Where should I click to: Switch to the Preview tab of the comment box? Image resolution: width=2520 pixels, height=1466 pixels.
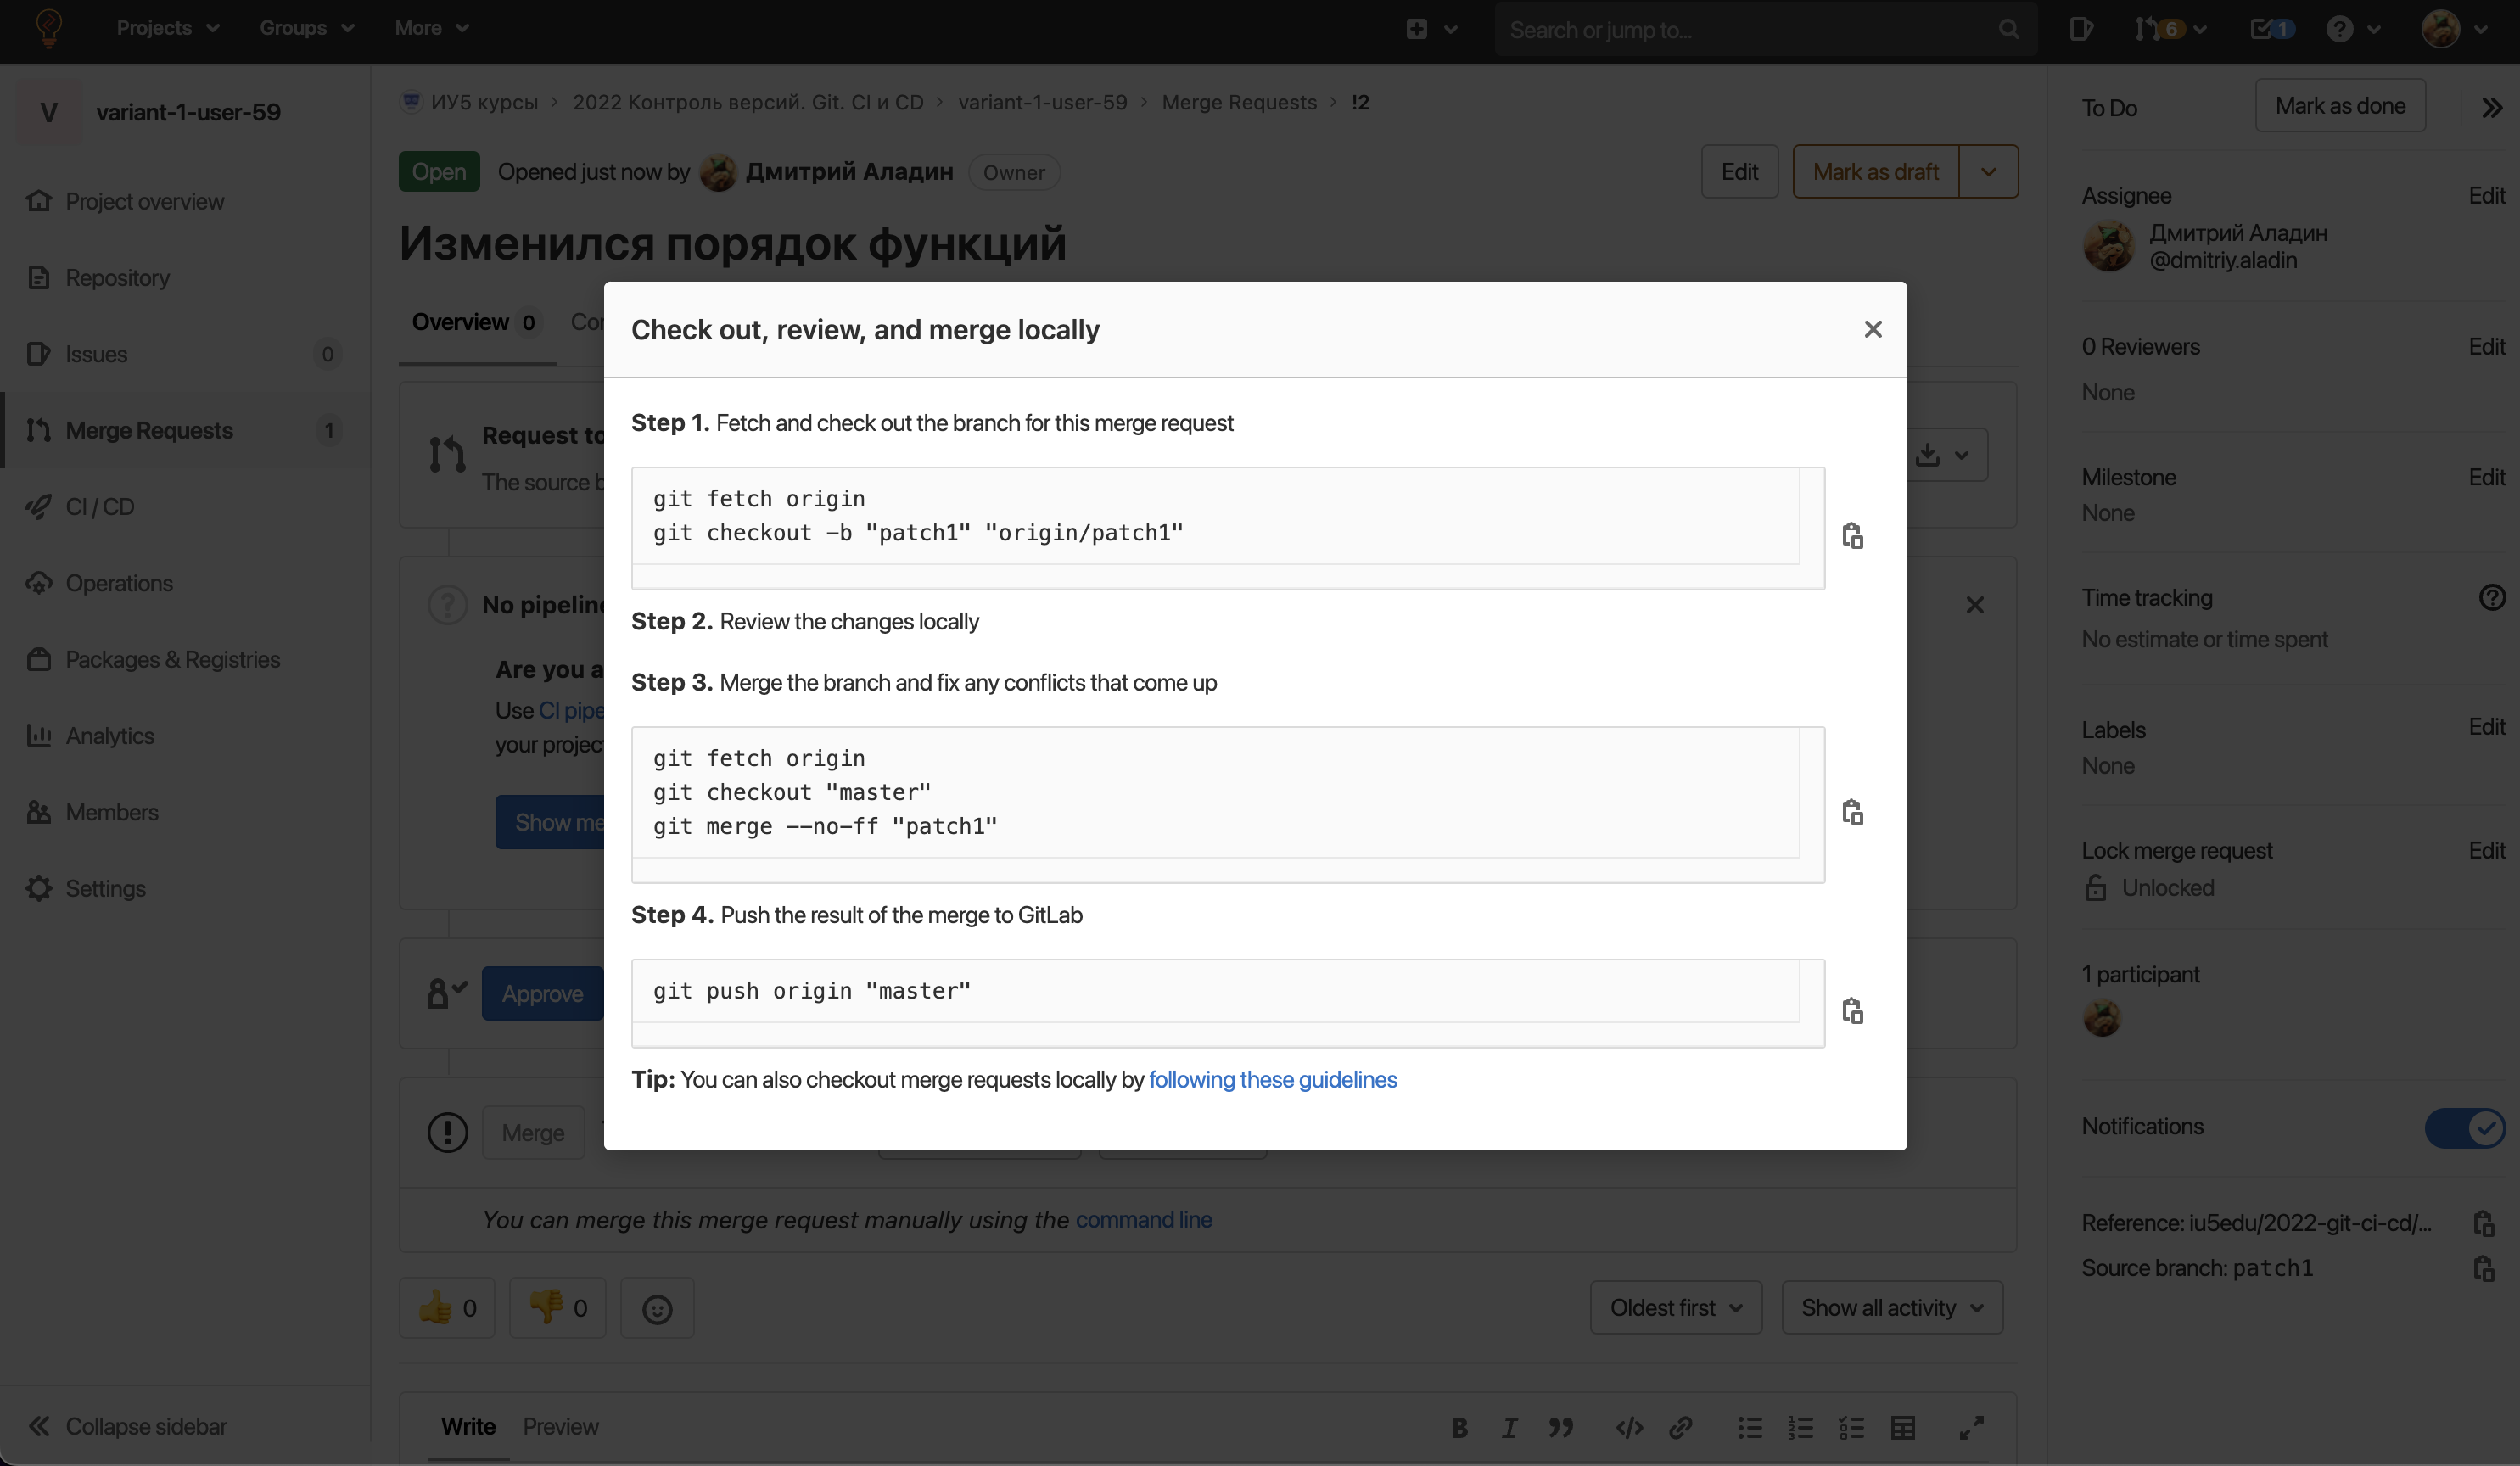(560, 1426)
